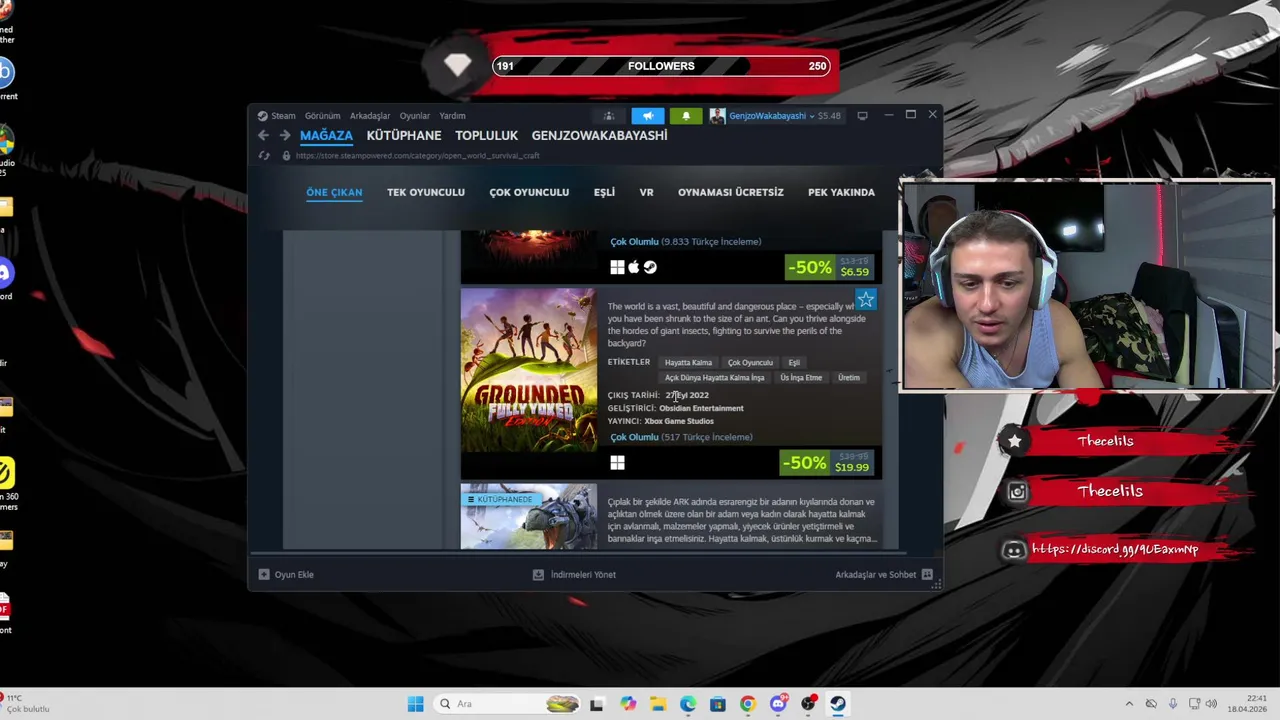Viewport: 1280px width, 720px height.
Task: Open Microsoft Store from the taskbar
Action: tap(718, 704)
